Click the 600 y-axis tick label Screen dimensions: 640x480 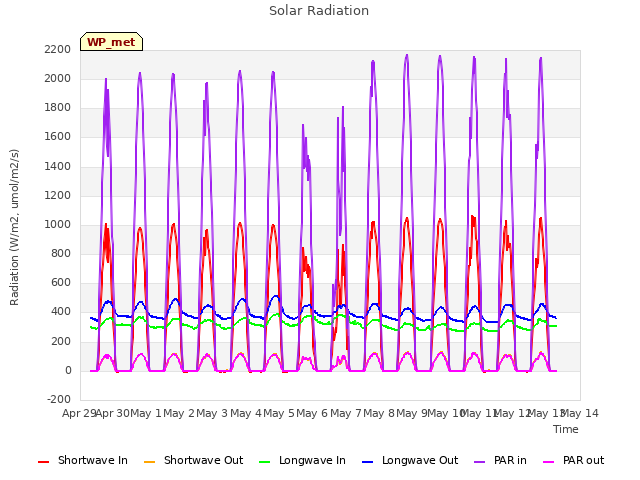point(61,282)
